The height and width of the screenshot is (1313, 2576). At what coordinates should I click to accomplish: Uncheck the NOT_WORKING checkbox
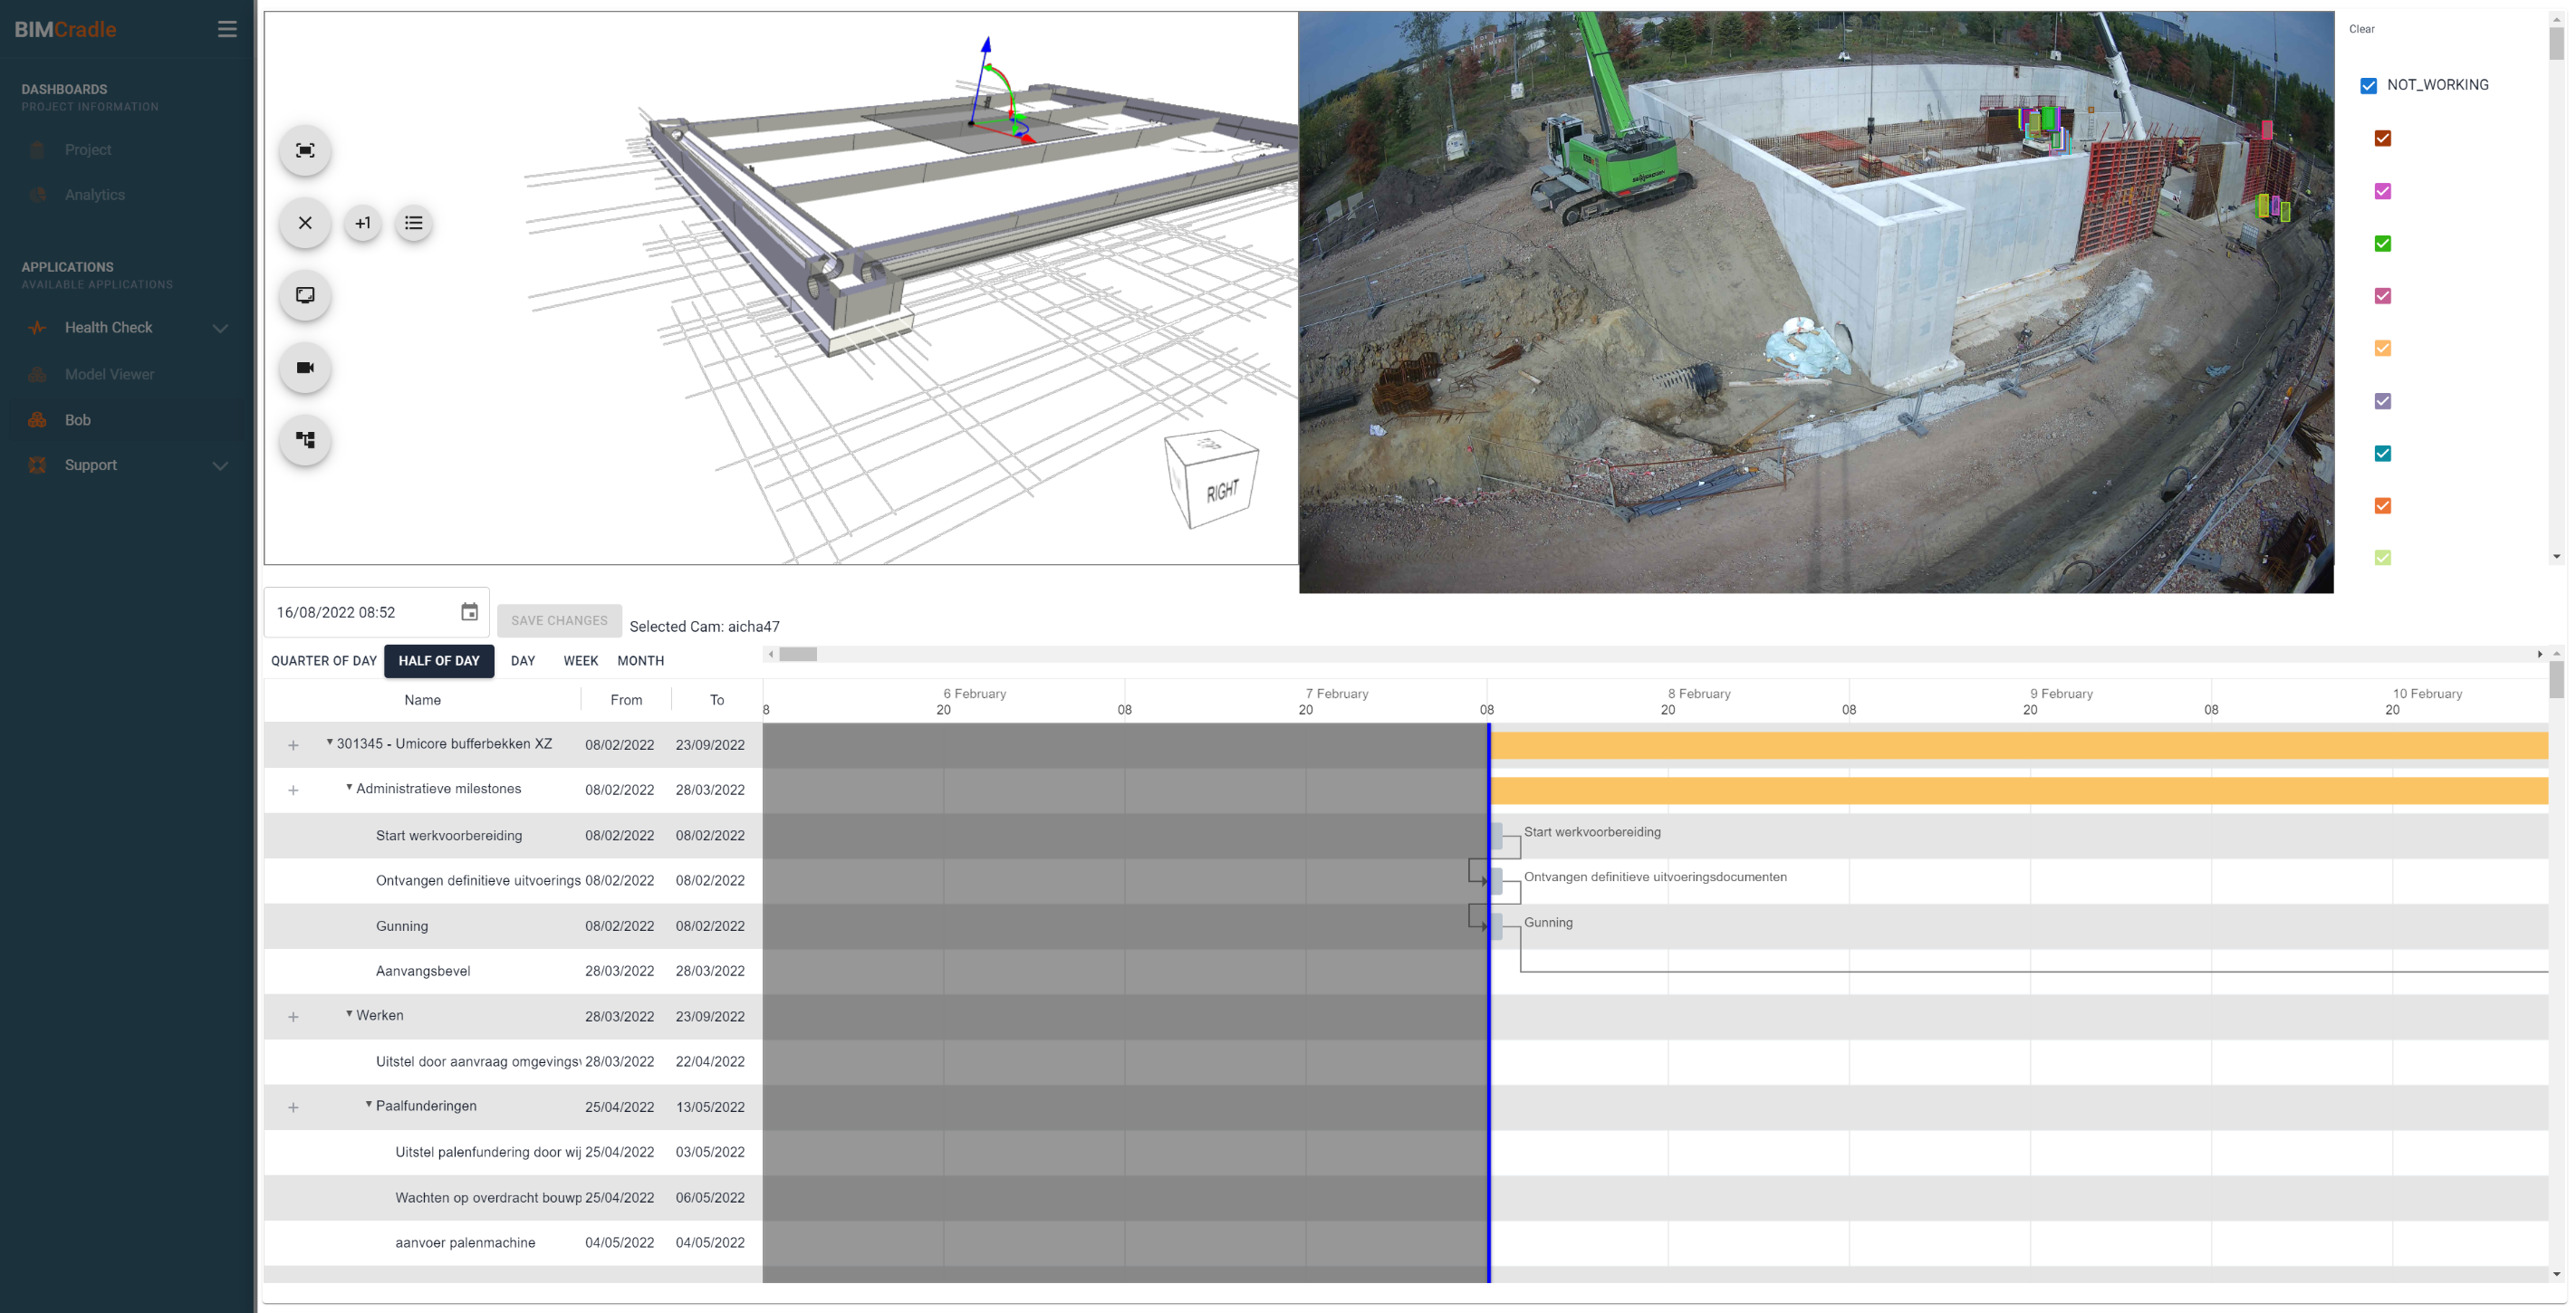[2368, 85]
